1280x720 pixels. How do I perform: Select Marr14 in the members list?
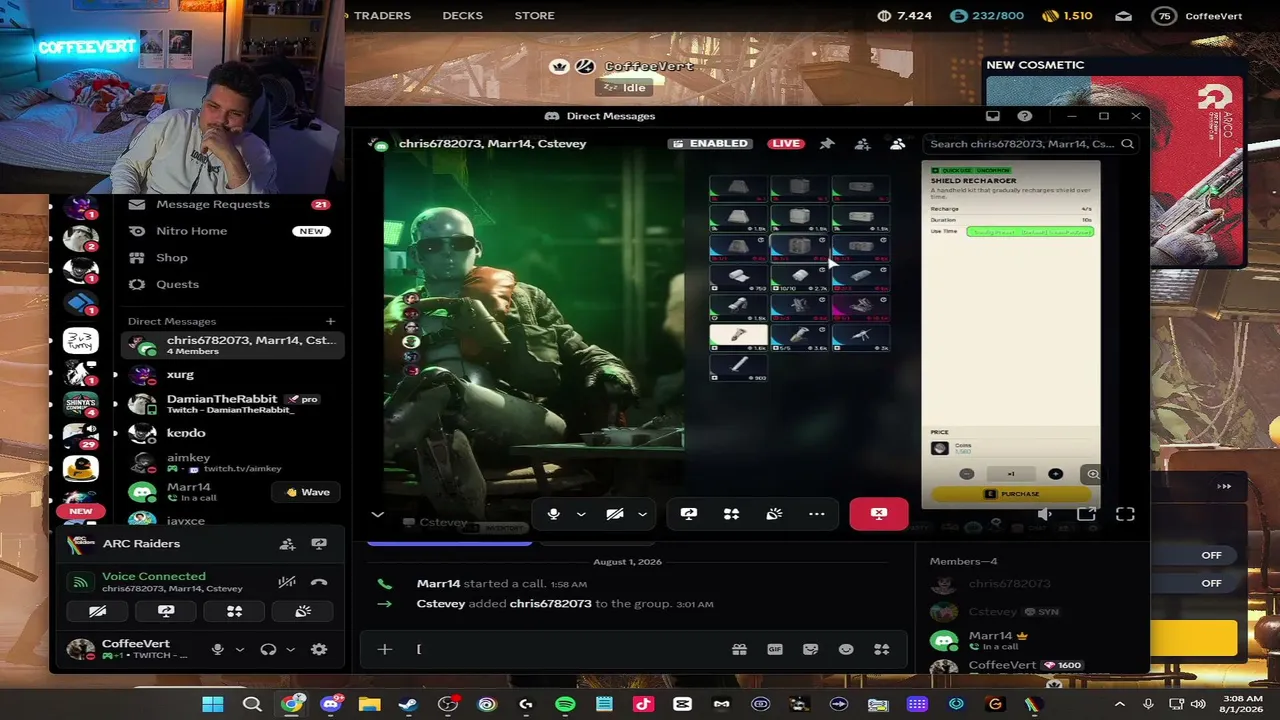[1030, 640]
